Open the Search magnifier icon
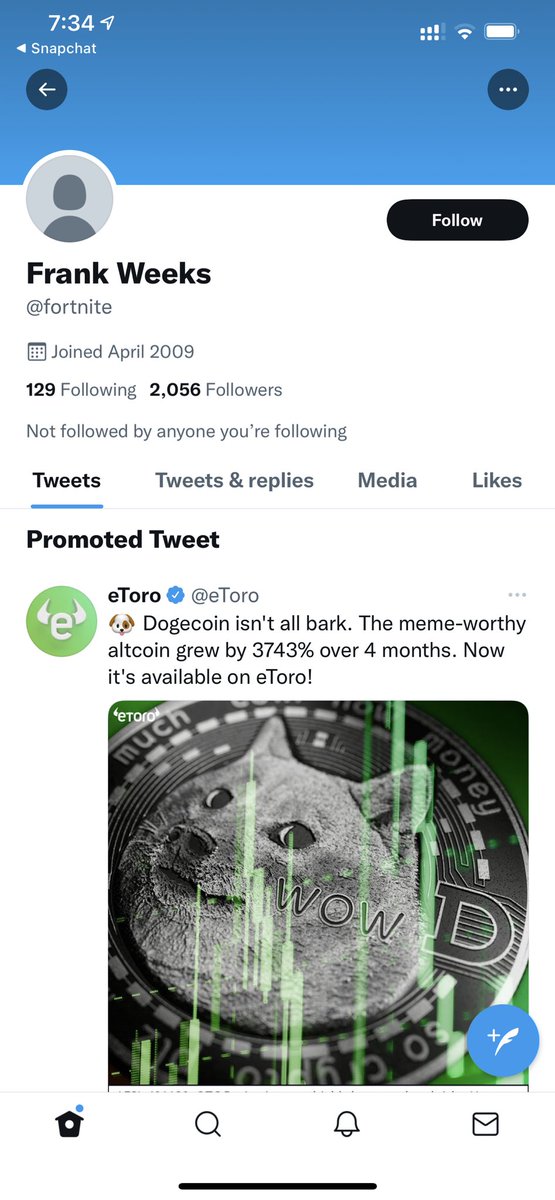555x1200 pixels. [208, 1125]
